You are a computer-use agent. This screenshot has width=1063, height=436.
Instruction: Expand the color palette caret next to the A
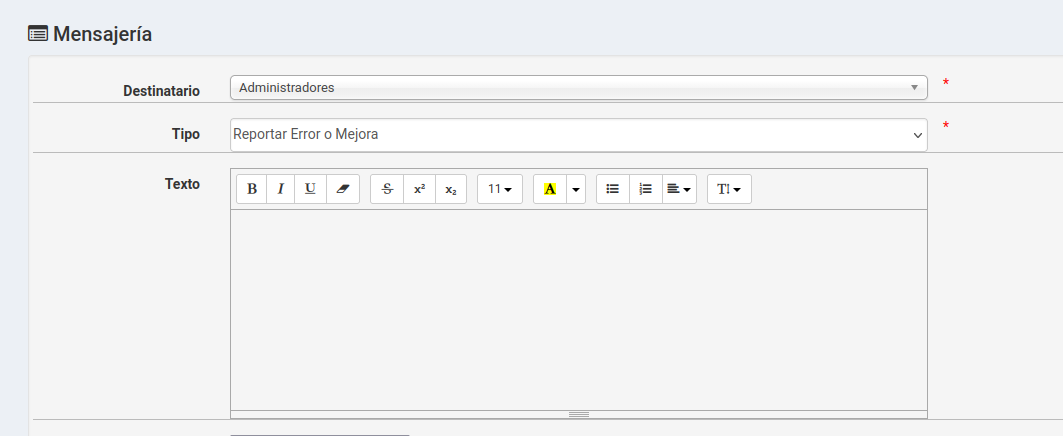click(576, 189)
